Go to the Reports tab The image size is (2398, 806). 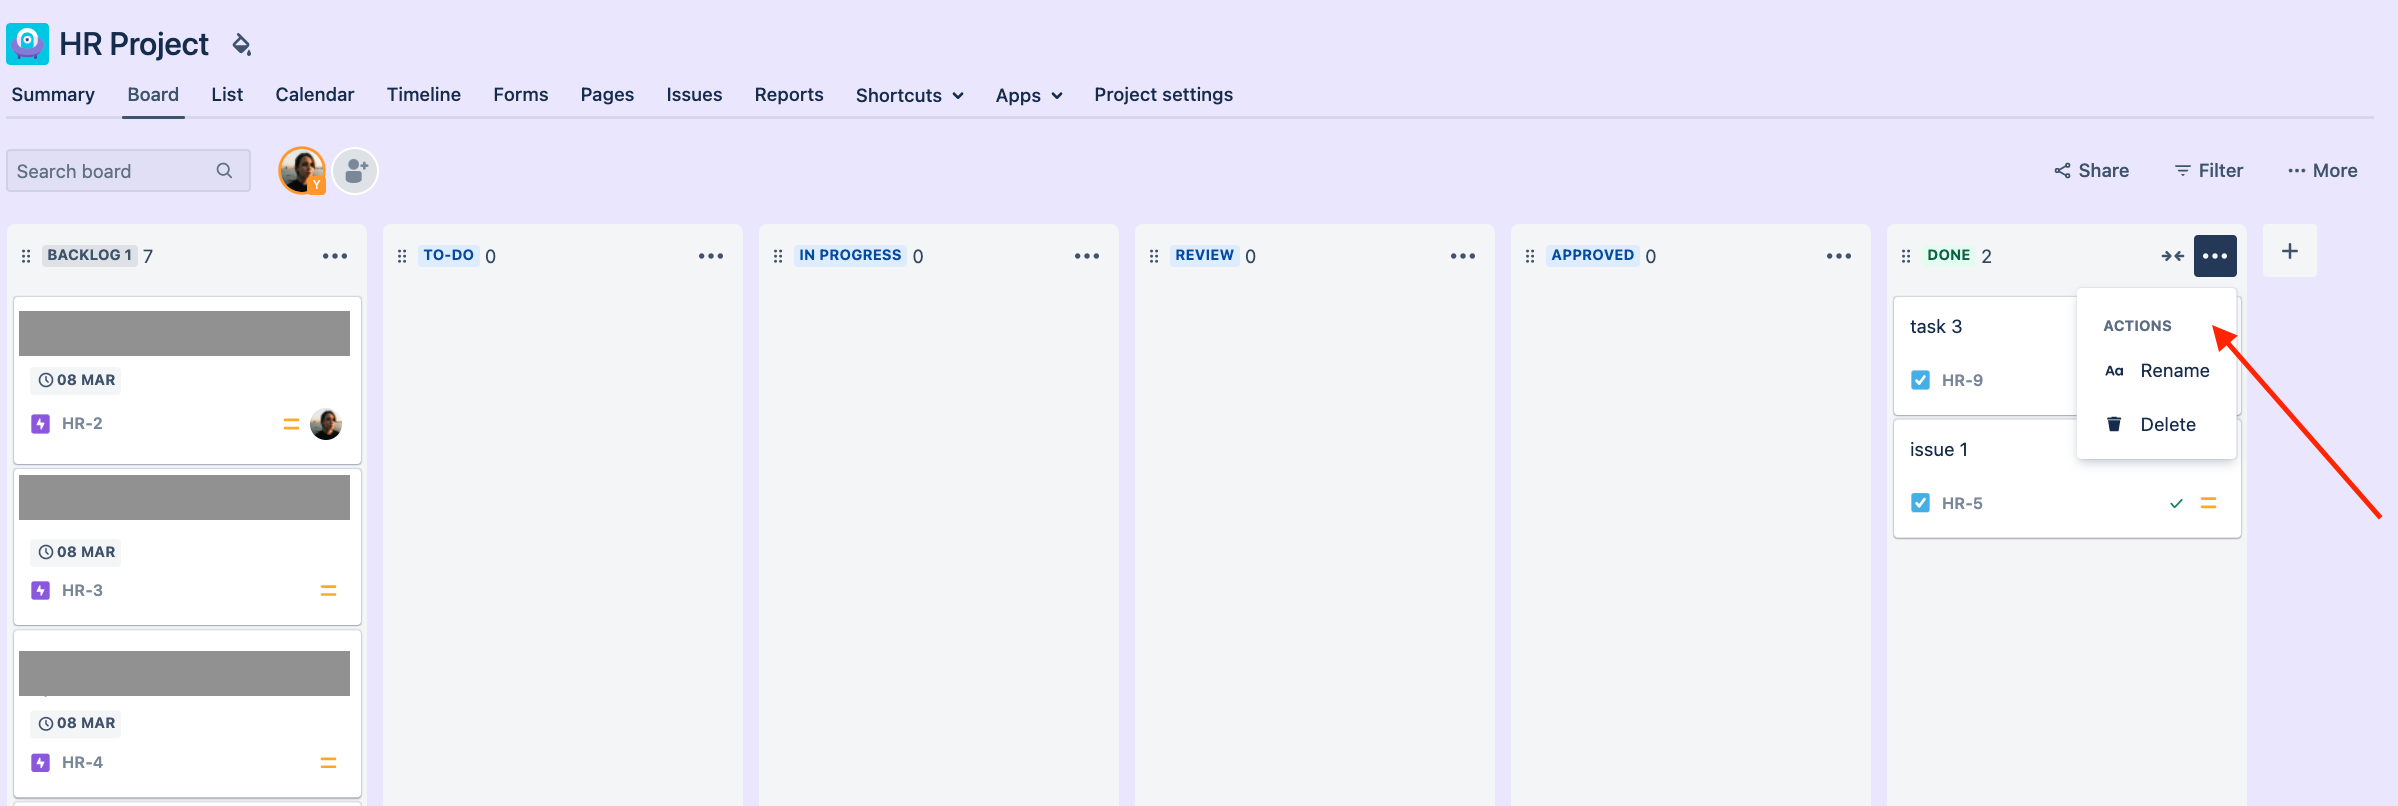point(789,94)
